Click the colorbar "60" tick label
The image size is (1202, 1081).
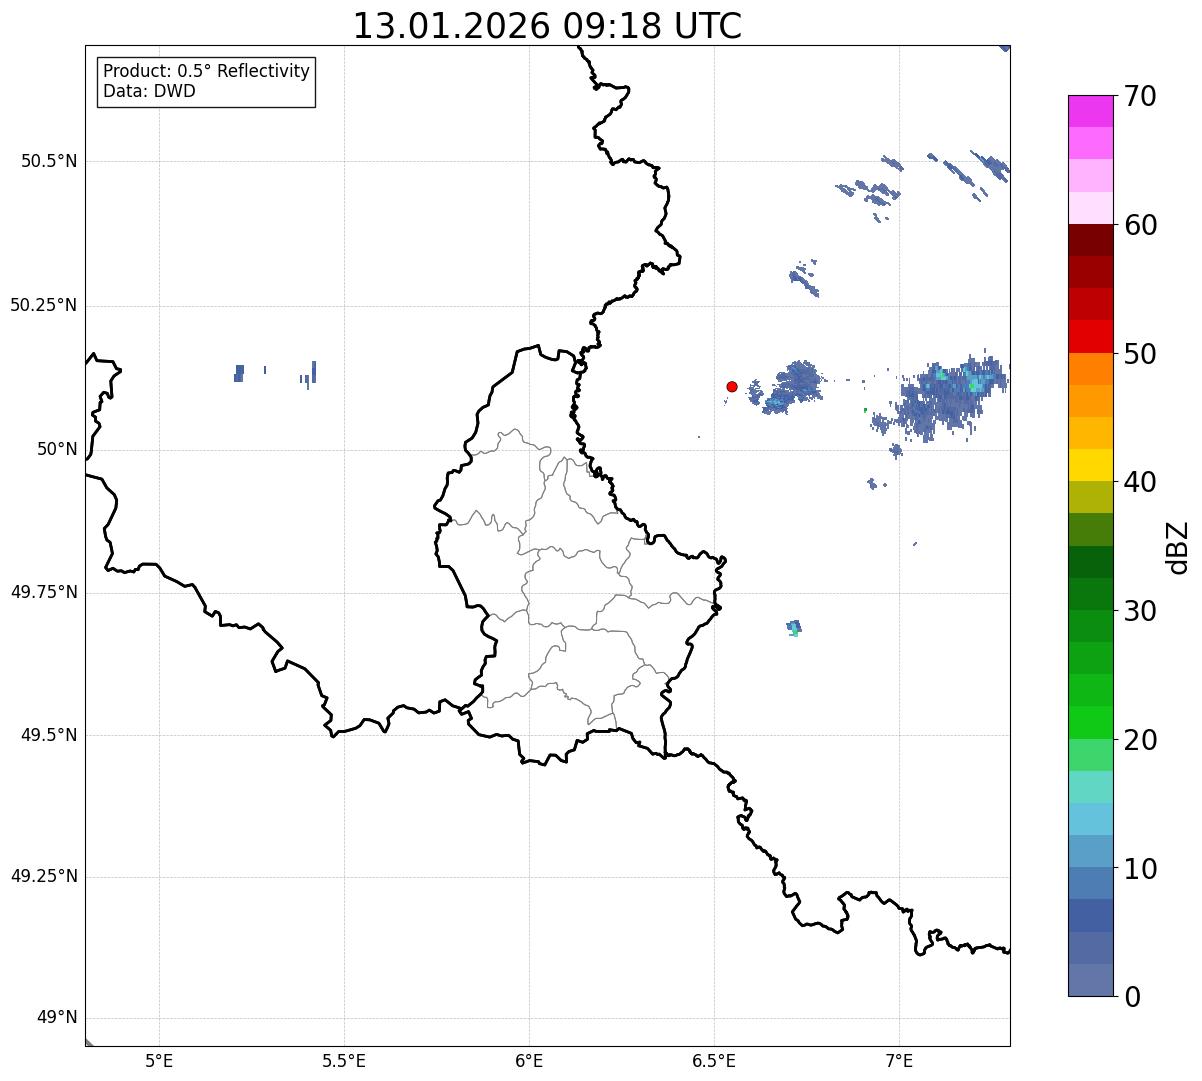(1140, 225)
